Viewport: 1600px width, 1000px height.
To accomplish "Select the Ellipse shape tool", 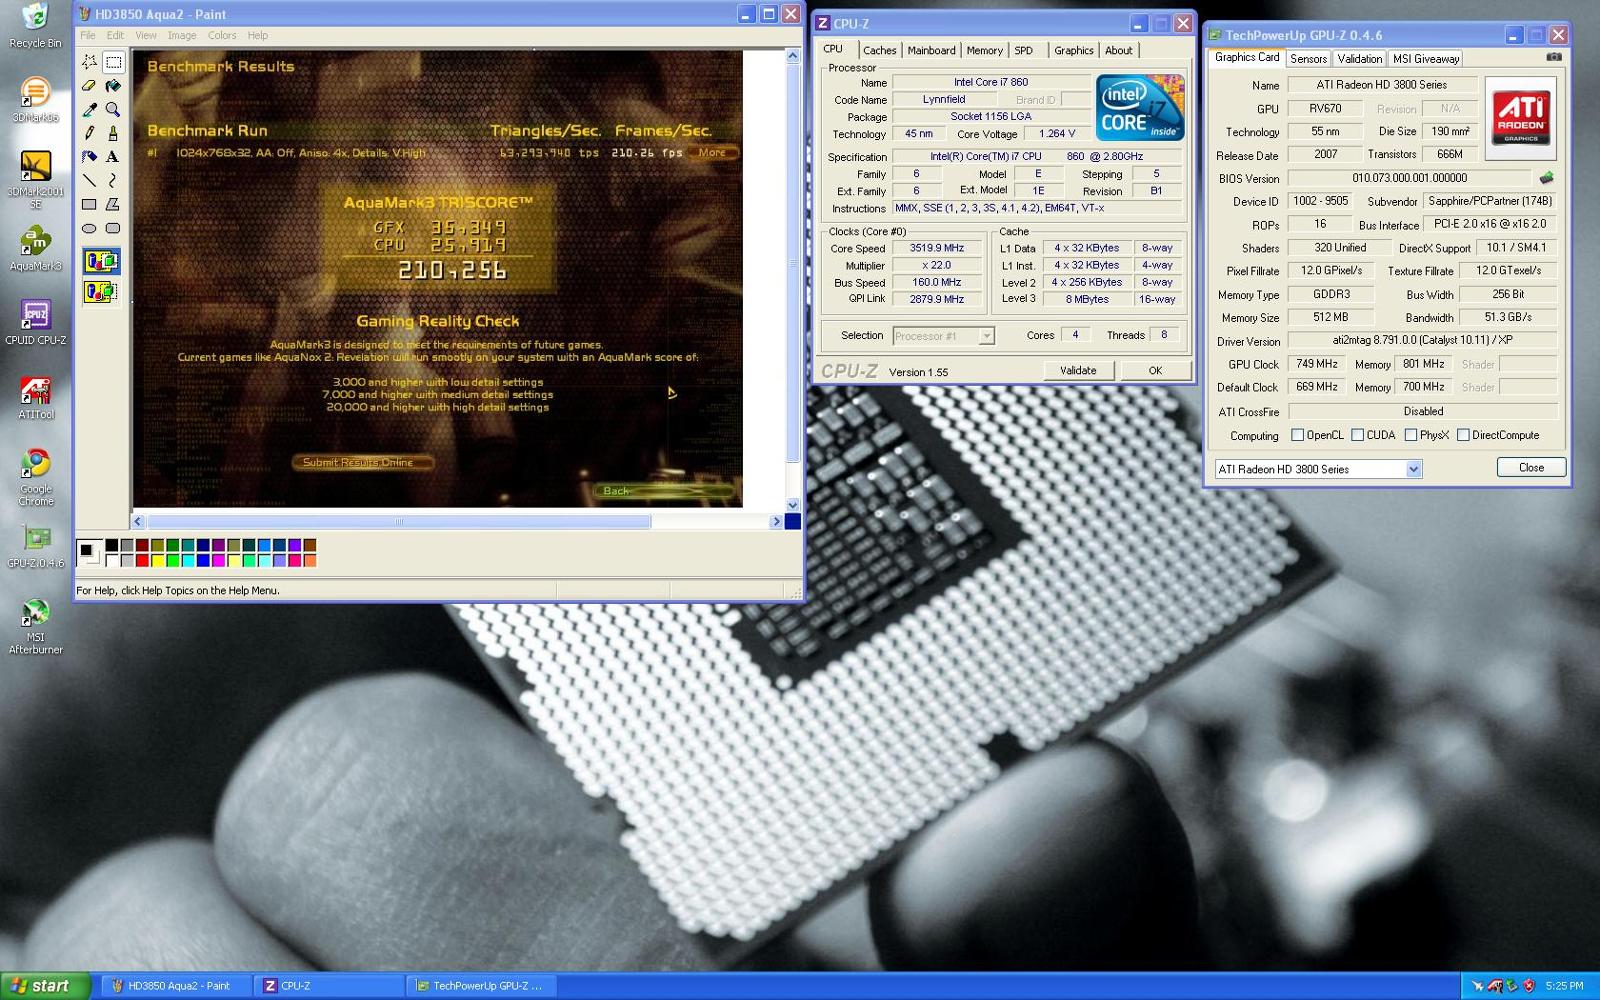I will point(89,228).
